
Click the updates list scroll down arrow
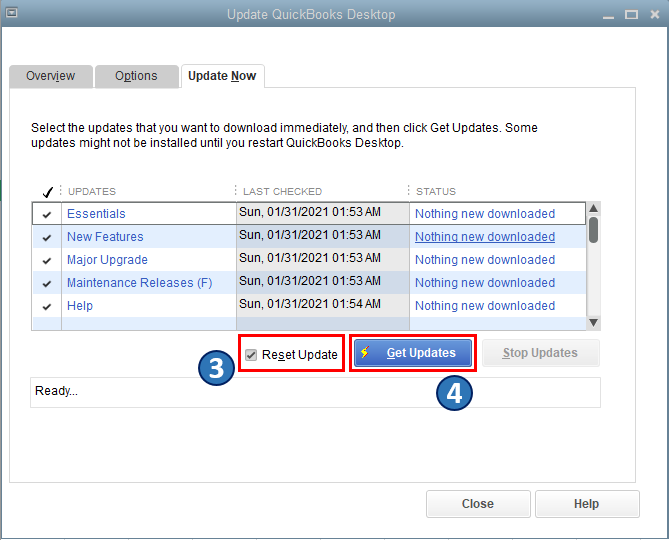pyautogui.click(x=593, y=322)
